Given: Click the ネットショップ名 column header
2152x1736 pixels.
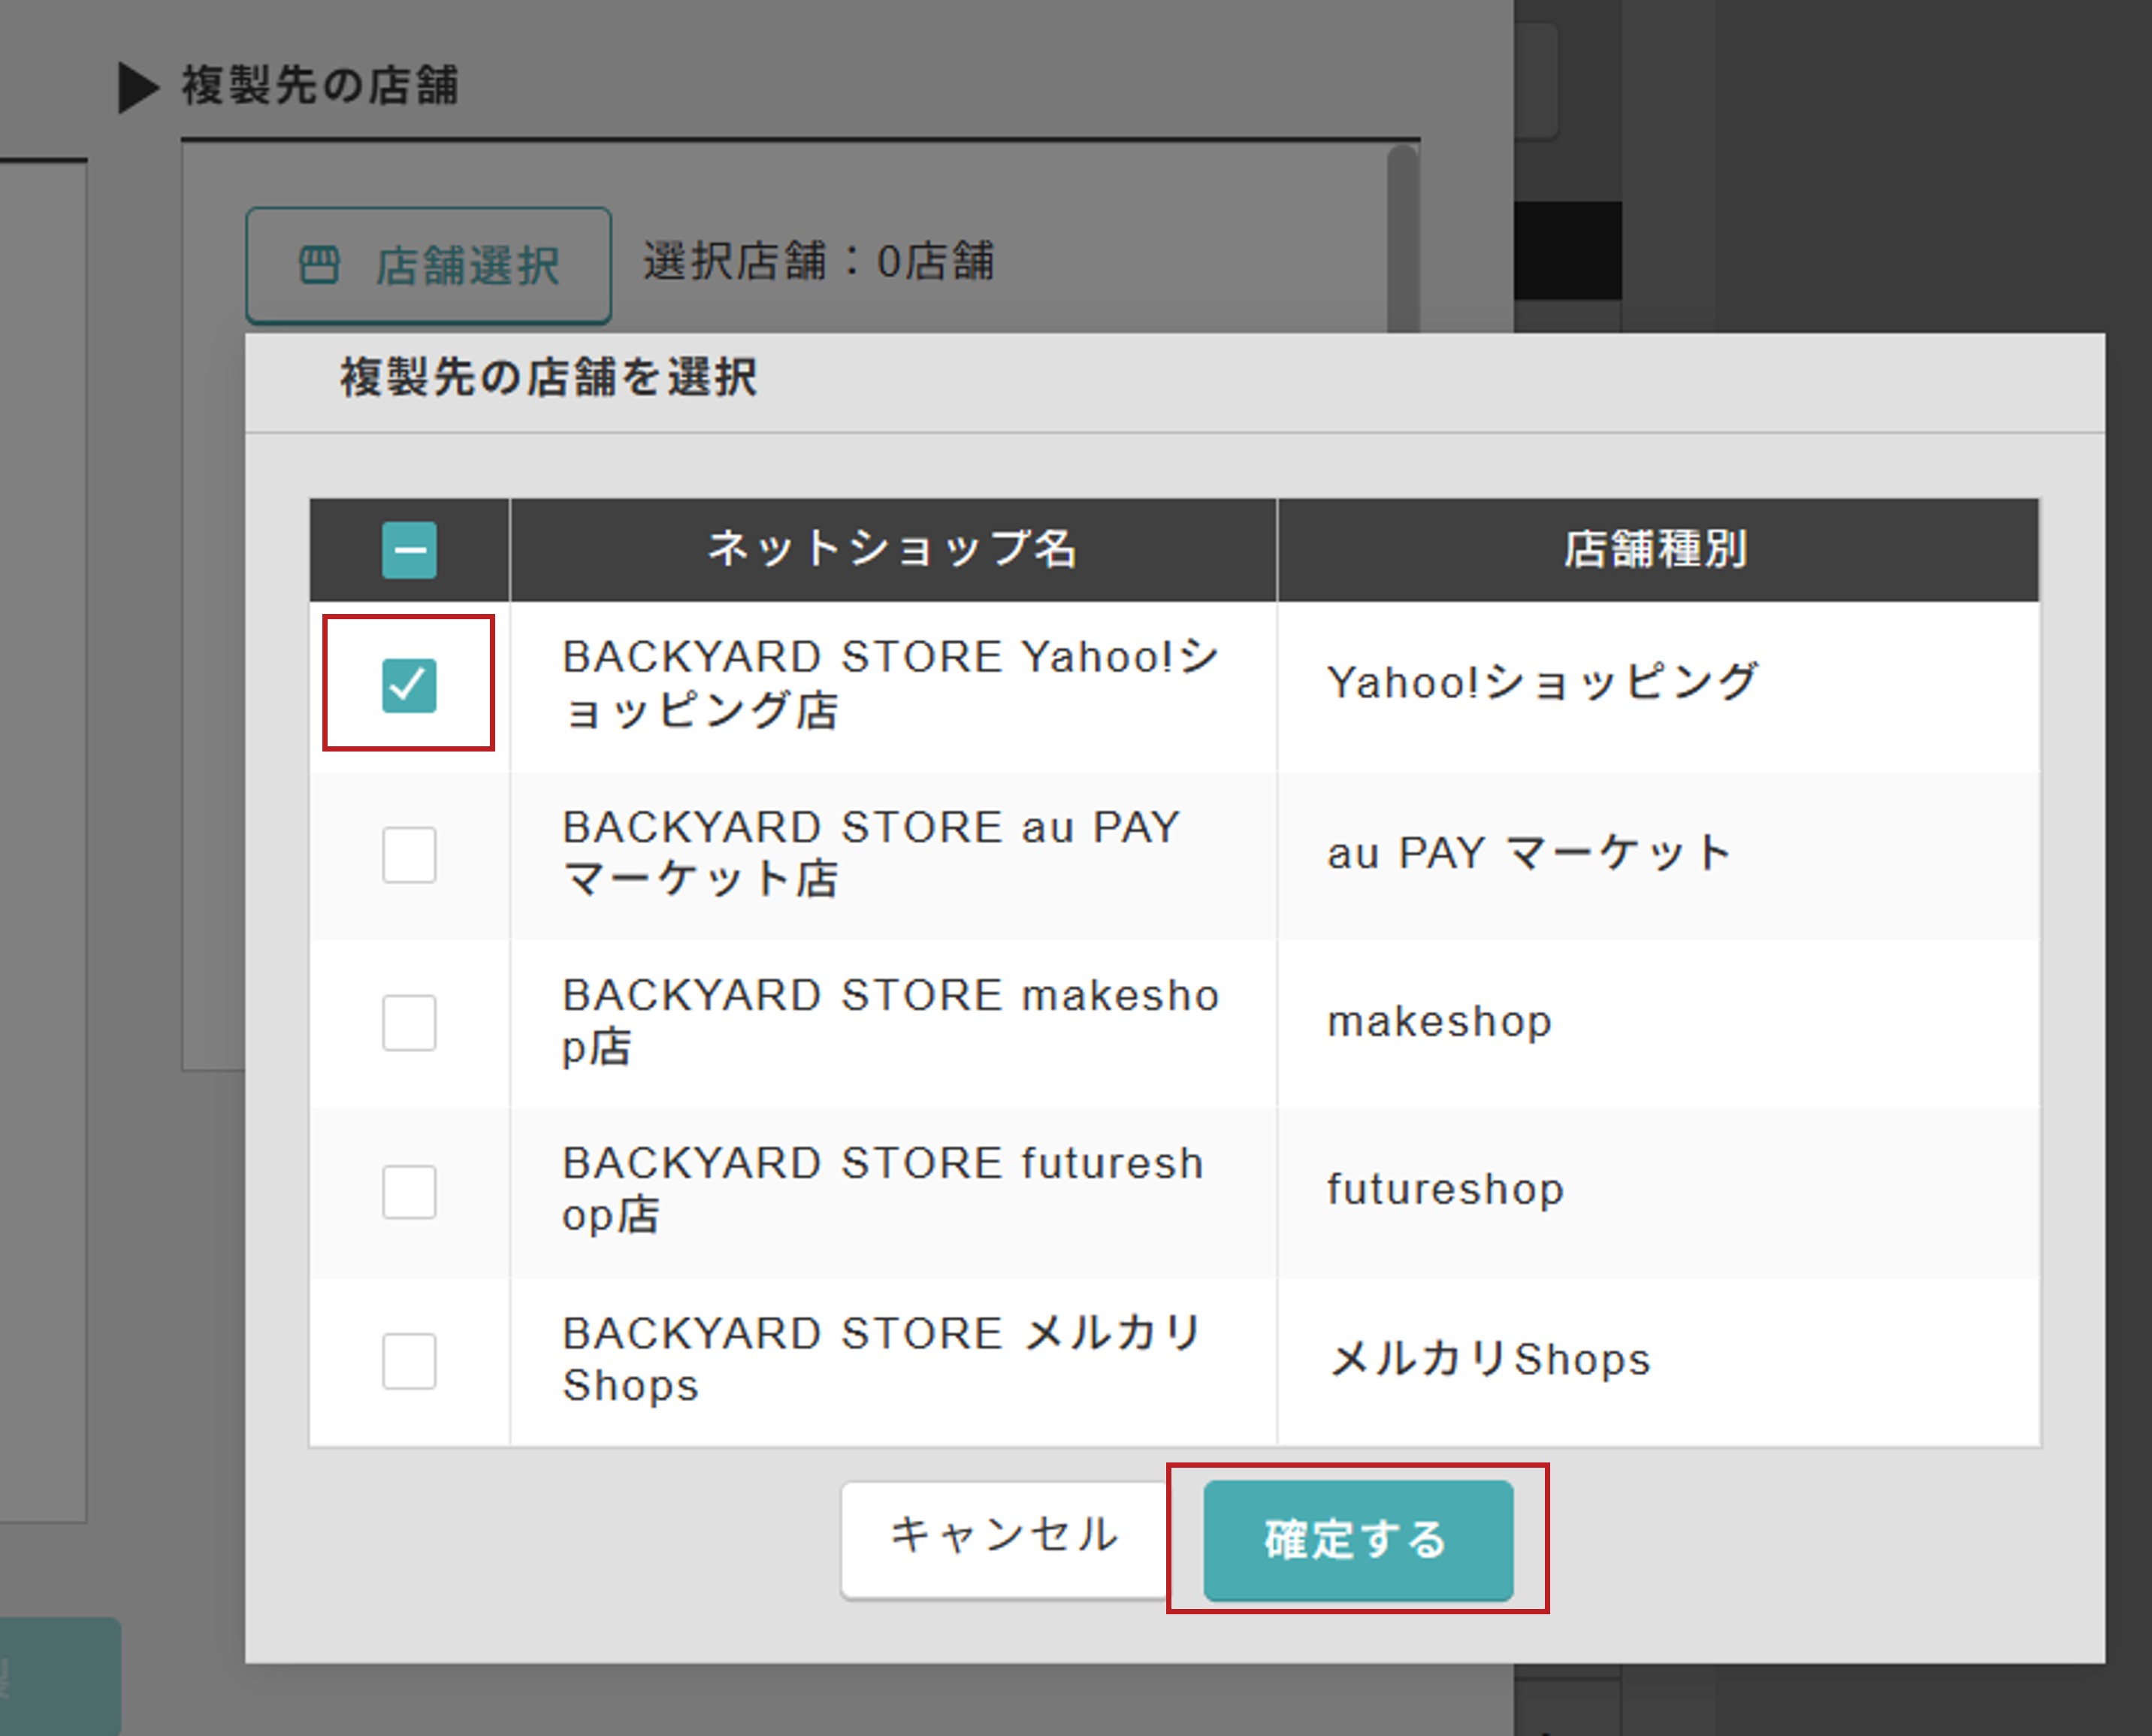Looking at the screenshot, I should (893, 549).
